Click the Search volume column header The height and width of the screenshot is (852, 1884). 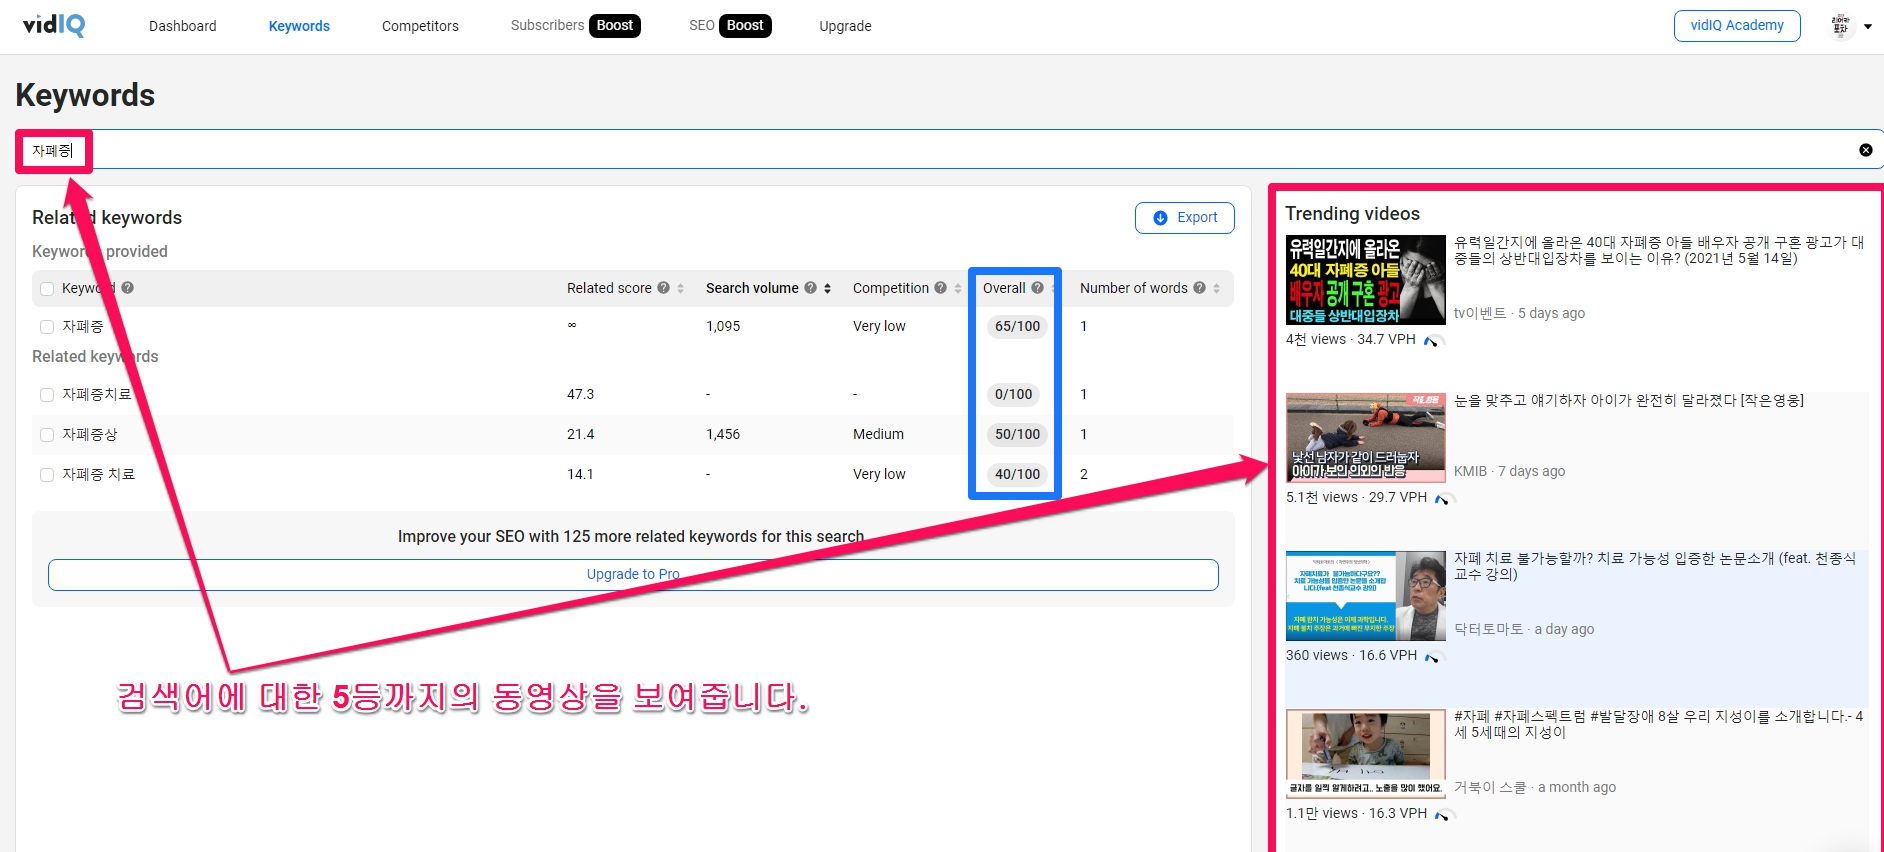(752, 288)
